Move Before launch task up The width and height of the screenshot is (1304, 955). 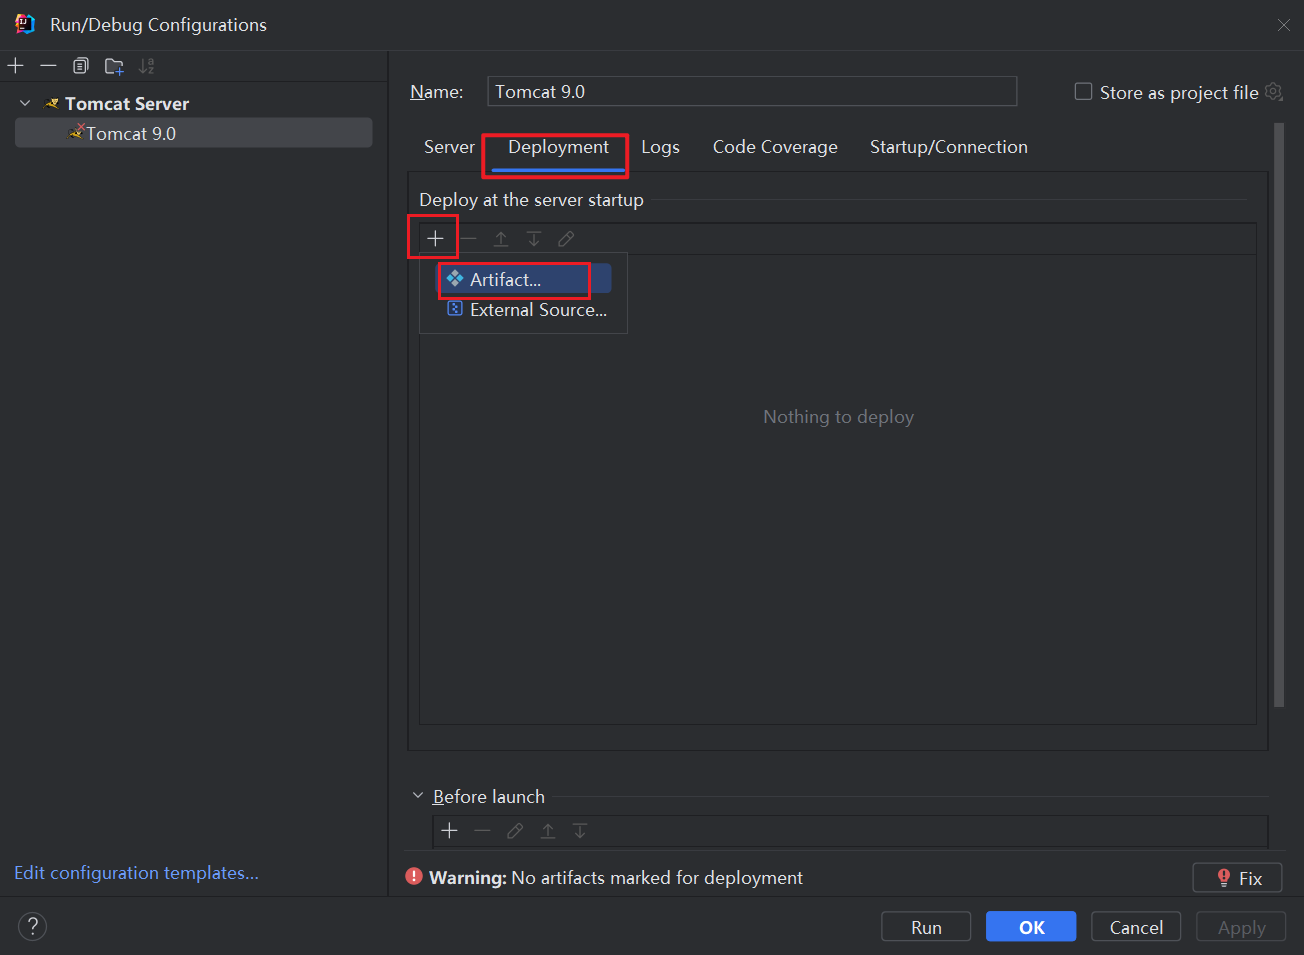click(x=548, y=830)
